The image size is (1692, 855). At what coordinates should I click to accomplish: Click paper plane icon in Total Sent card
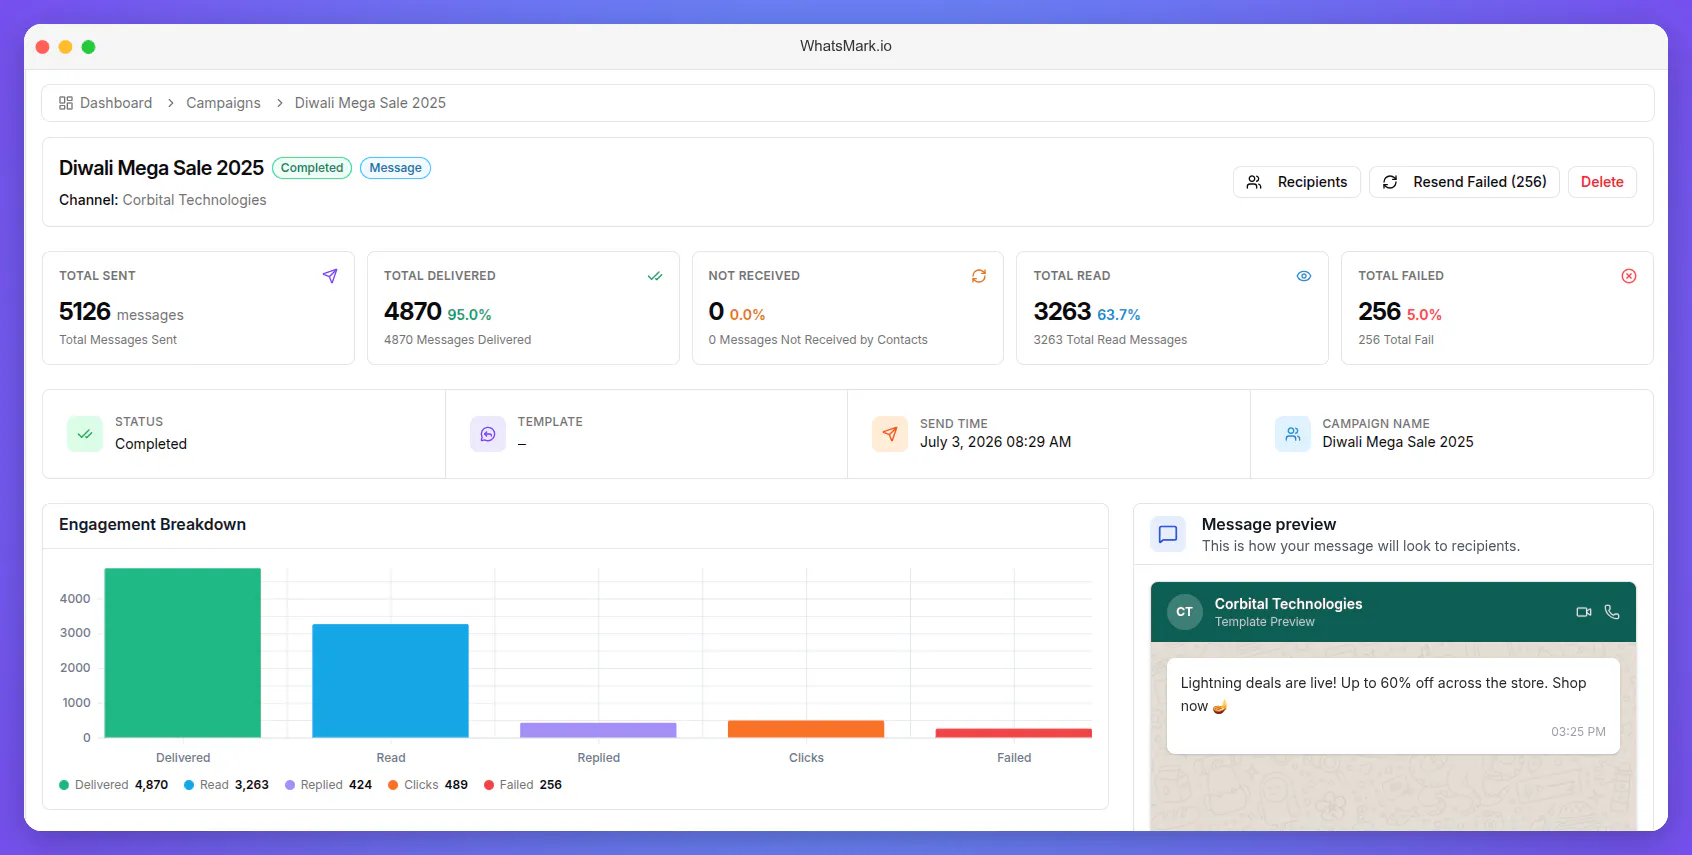[x=330, y=276]
